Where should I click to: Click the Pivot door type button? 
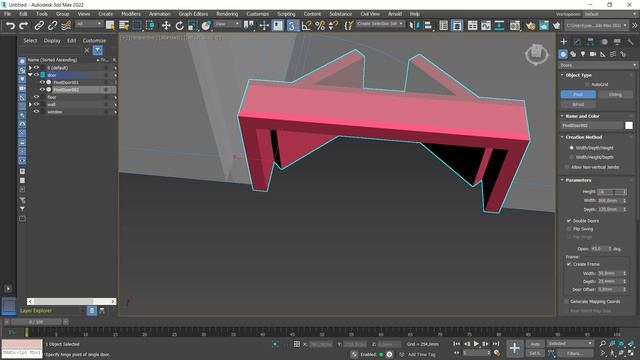tap(578, 94)
